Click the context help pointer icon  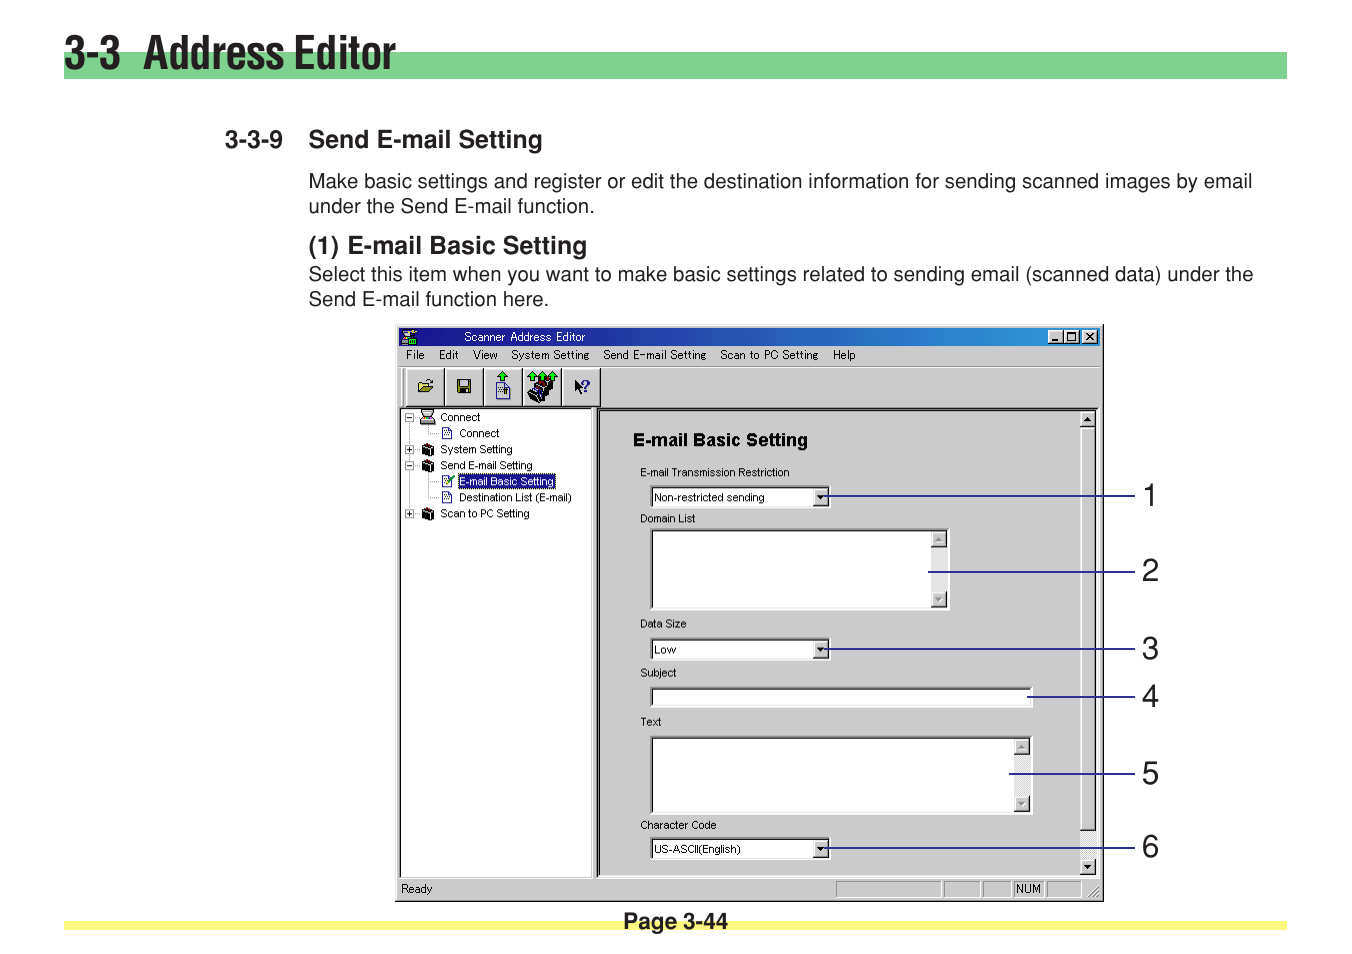coord(581,386)
